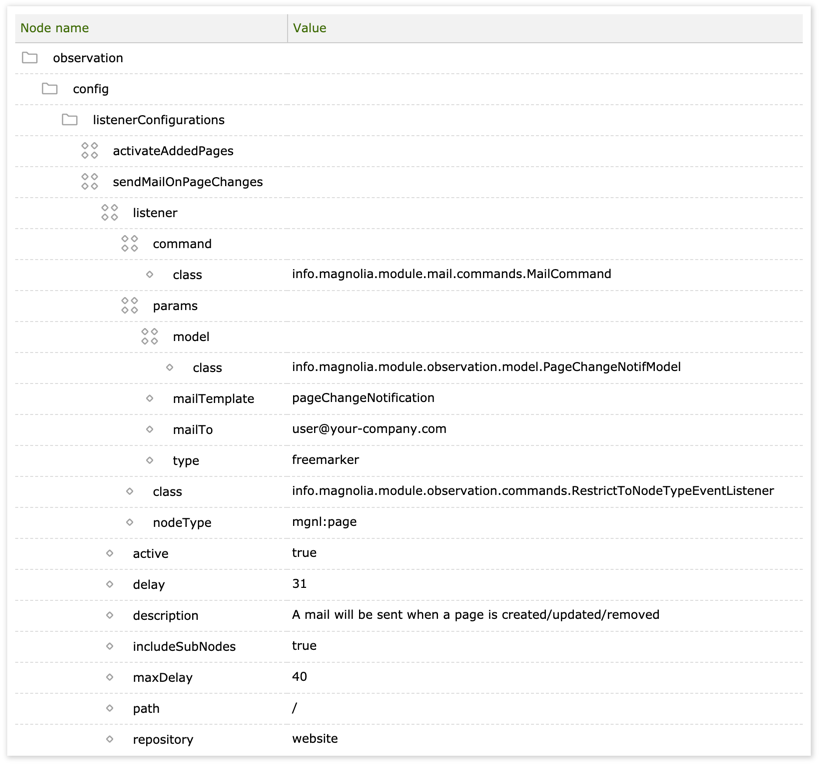The image size is (819, 765).
Task: Select the model node
Action: [191, 337]
